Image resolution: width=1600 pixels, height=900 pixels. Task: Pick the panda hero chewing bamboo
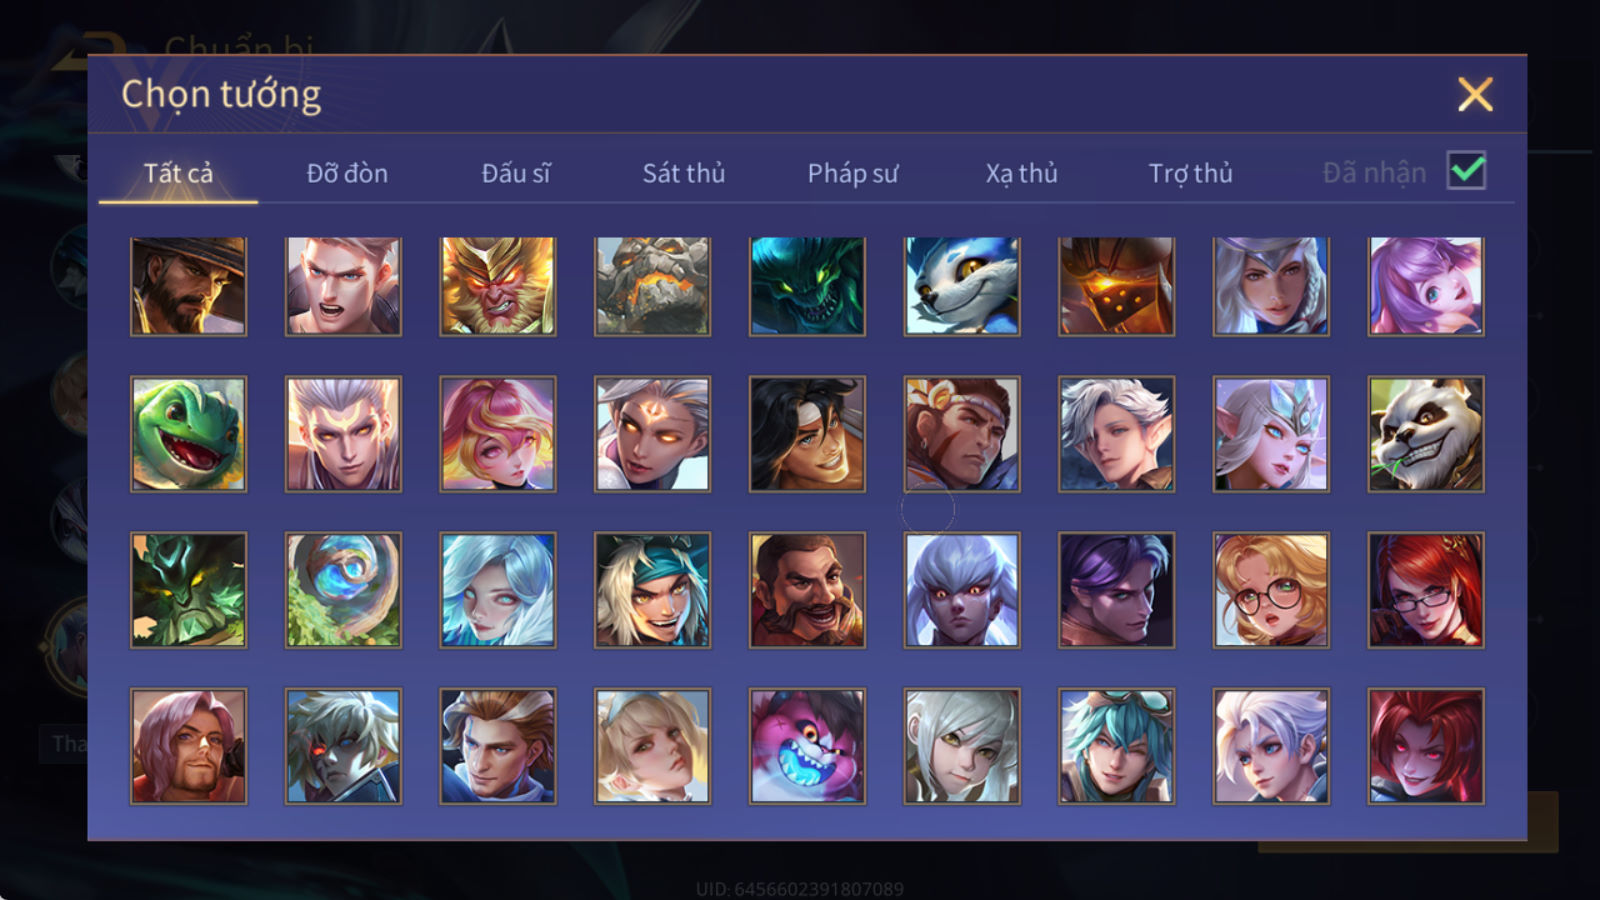pos(1426,434)
